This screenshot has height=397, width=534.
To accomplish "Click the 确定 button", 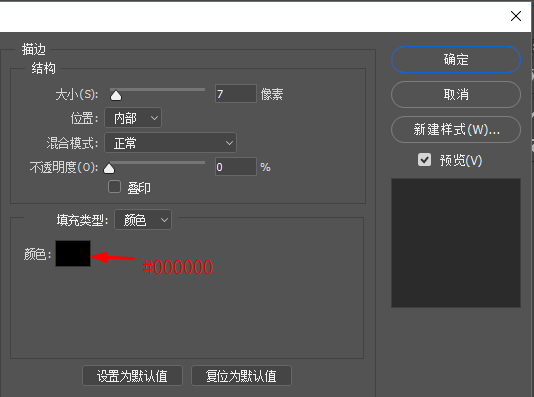I will [x=456, y=60].
